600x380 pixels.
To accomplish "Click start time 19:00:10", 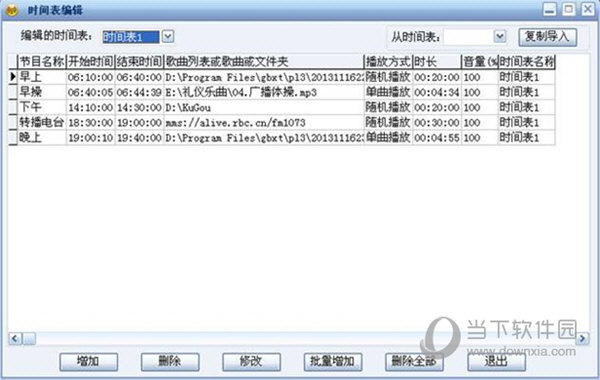I will [x=90, y=137].
